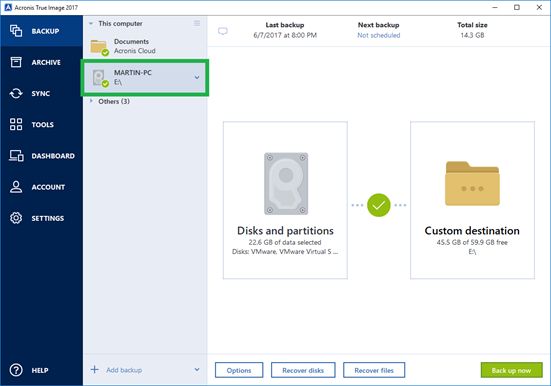The image size is (551, 386).
Task: Select the SYNC menu label
Action: (41, 94)
